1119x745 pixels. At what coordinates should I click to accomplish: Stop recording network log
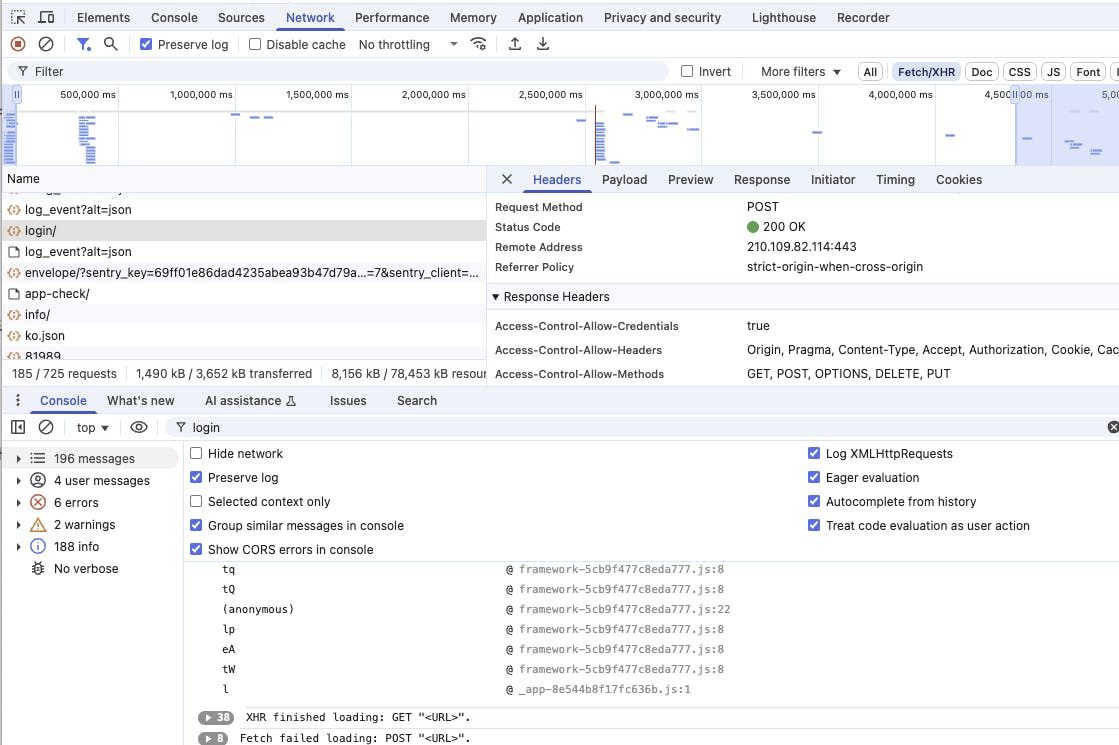19,44
